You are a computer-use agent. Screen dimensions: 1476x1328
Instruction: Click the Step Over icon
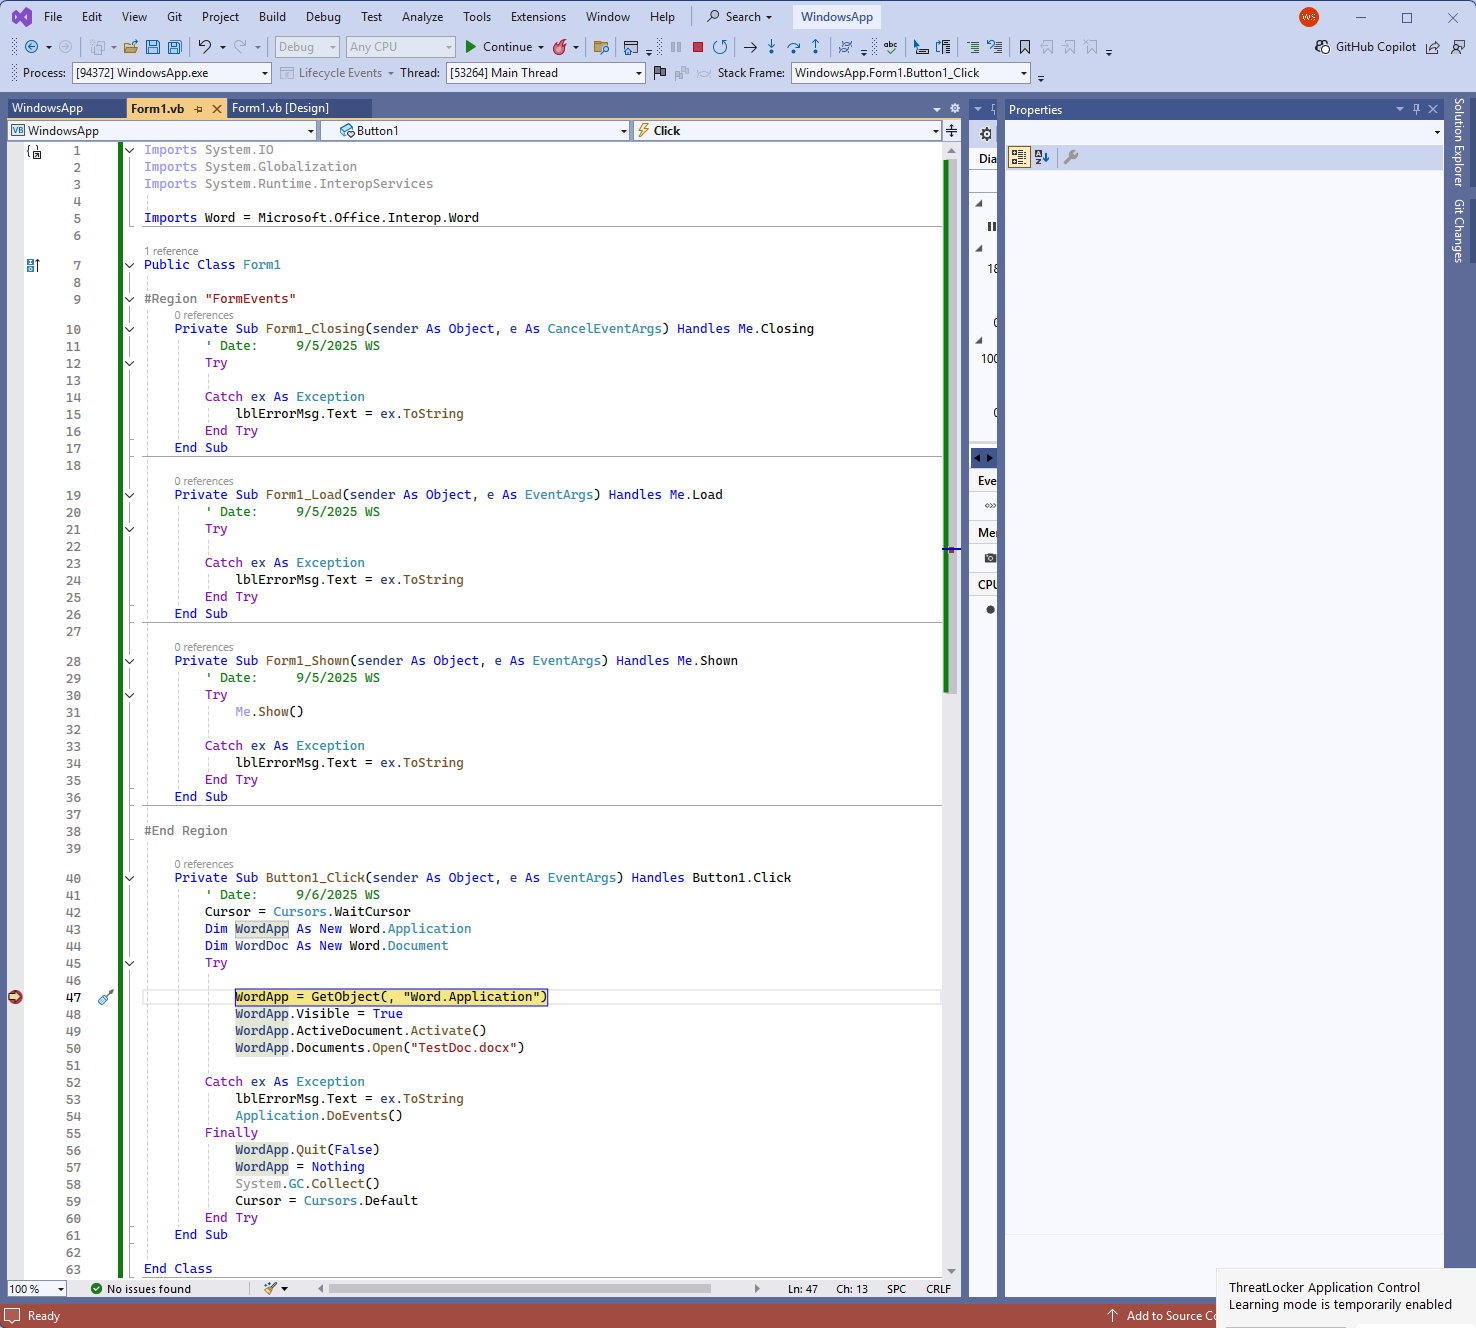click(x=793, y=47)
